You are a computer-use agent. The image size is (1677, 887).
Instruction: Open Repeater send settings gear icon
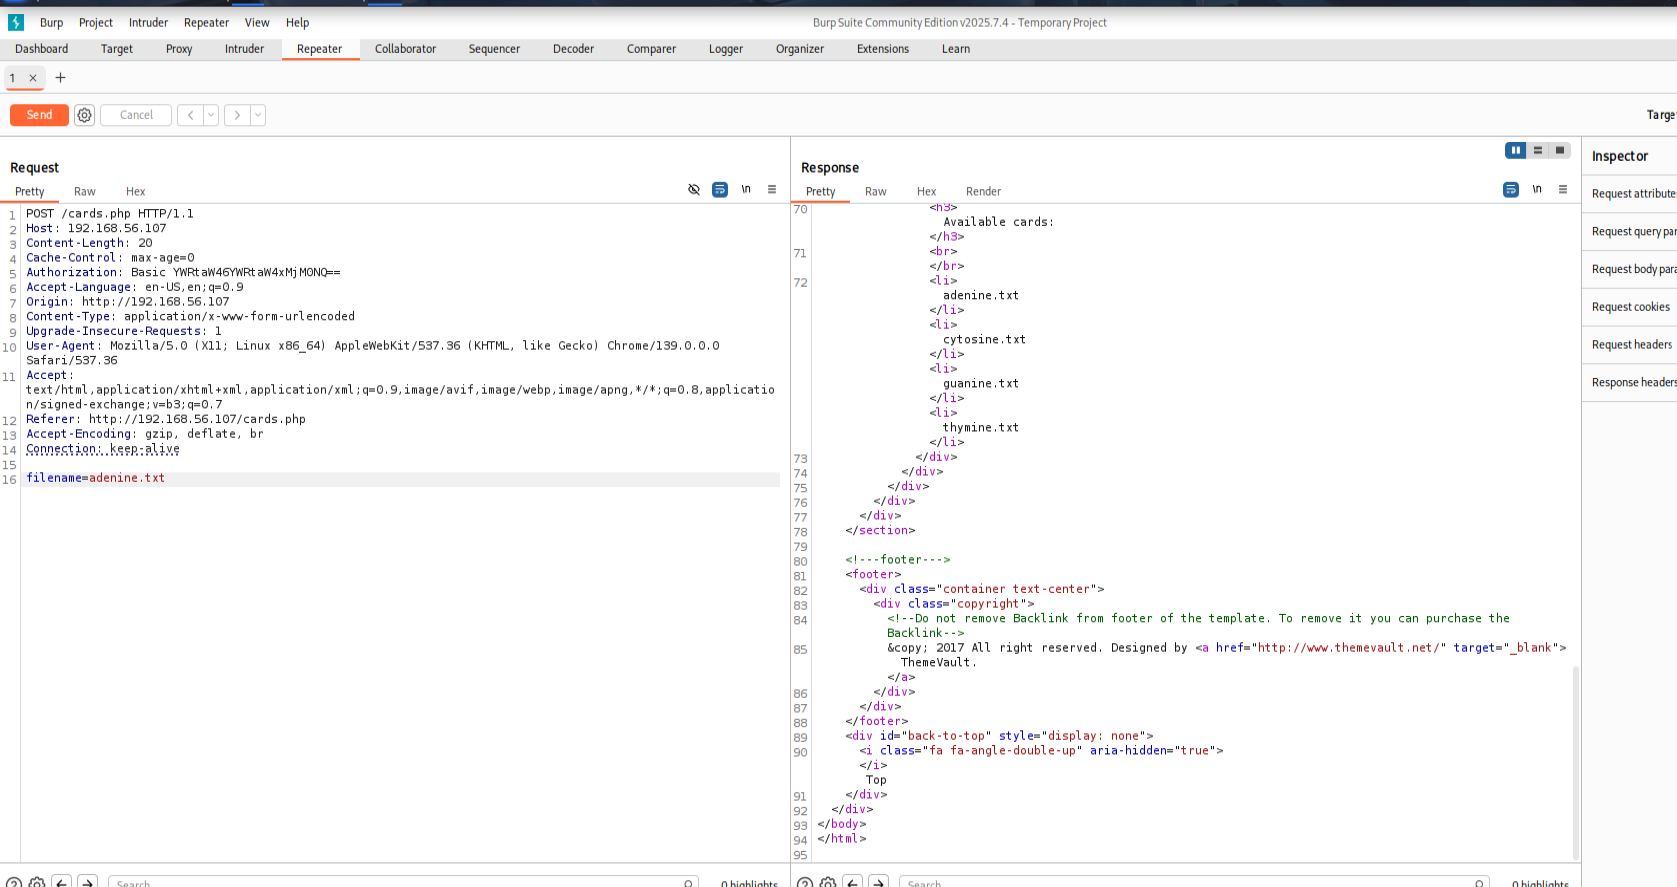(85, 115)
